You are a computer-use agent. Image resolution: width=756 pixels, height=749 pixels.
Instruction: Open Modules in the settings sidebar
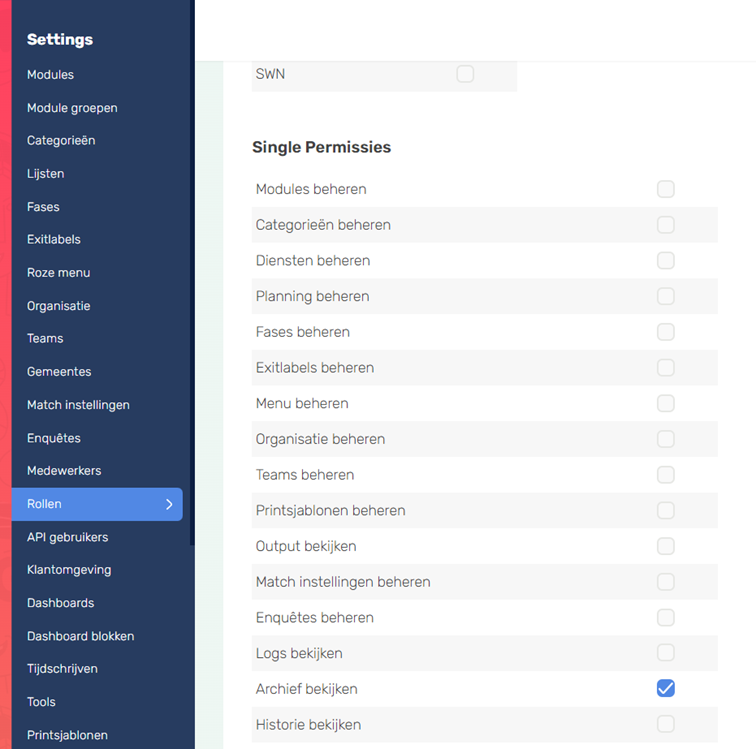click(x=50, y=75)
